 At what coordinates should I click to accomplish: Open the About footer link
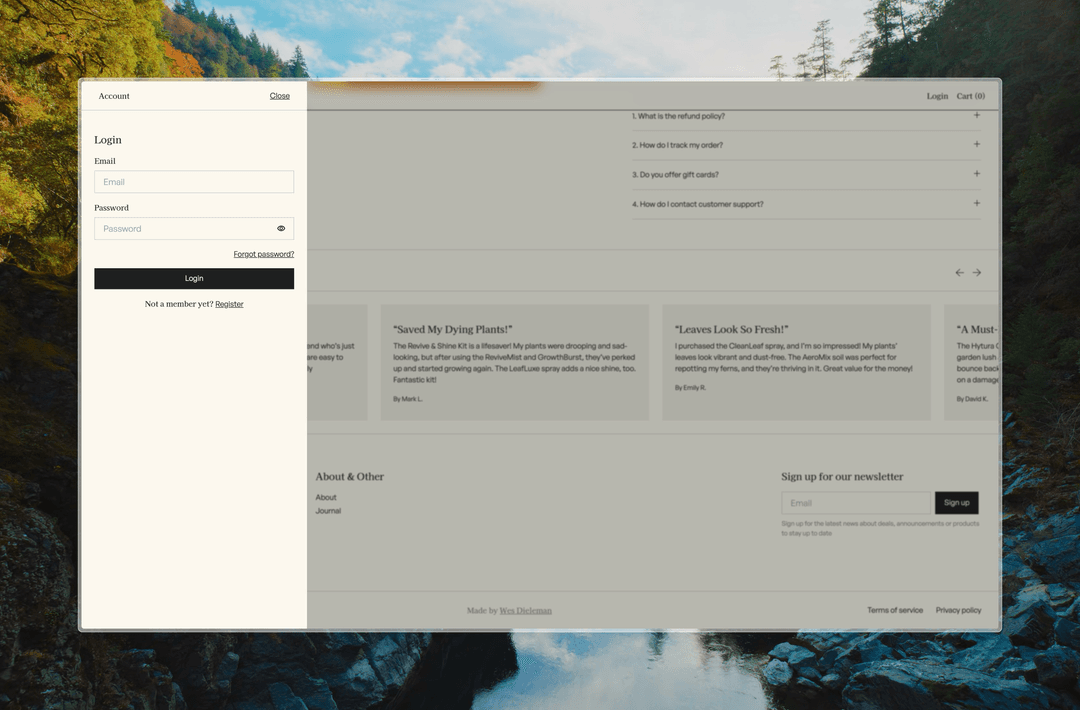(326, 497)
